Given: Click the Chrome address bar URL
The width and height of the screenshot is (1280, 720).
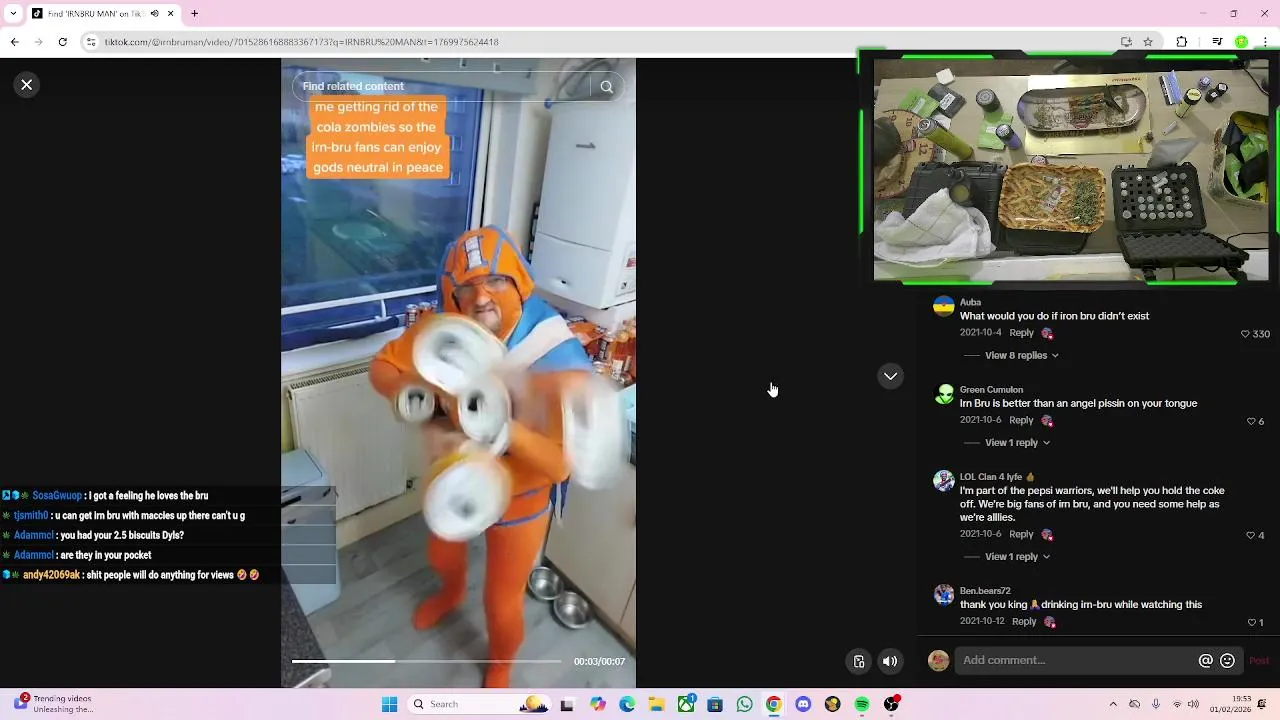Looking at the screenshot, I should point(302,42).
